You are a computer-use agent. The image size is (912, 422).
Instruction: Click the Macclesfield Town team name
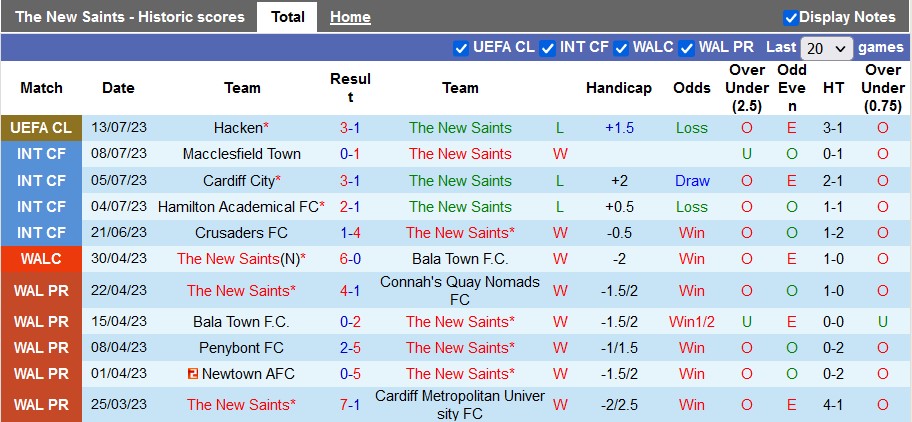[241, 154]
